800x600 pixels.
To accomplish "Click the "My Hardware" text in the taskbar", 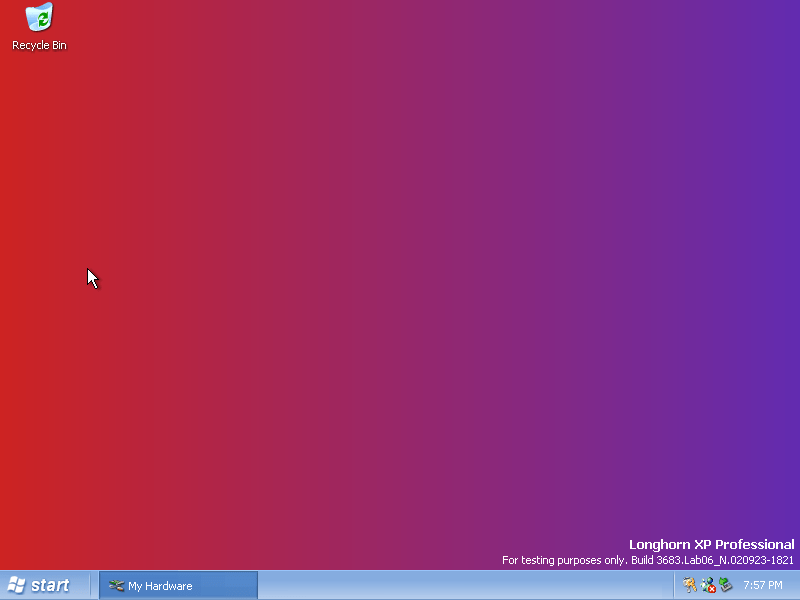I will 160,586.
